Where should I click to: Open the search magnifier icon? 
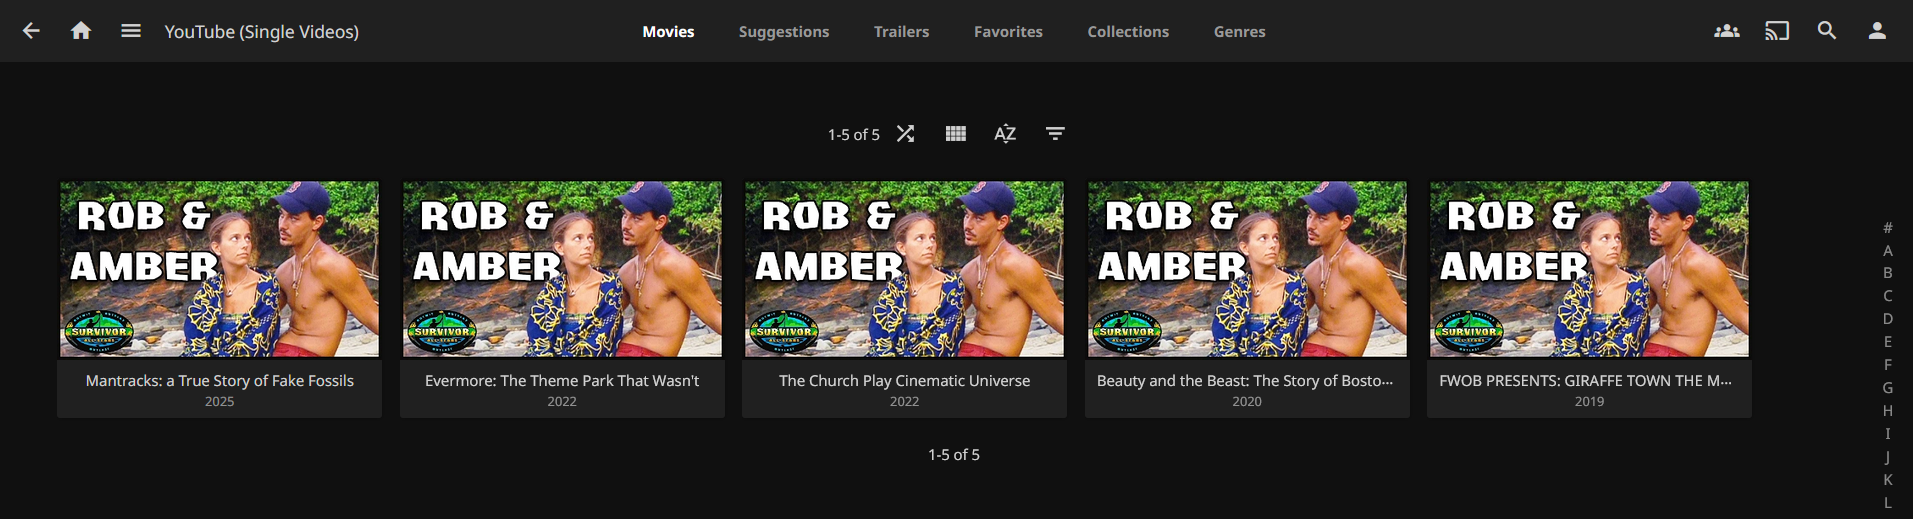click(x=1826, y=31)
